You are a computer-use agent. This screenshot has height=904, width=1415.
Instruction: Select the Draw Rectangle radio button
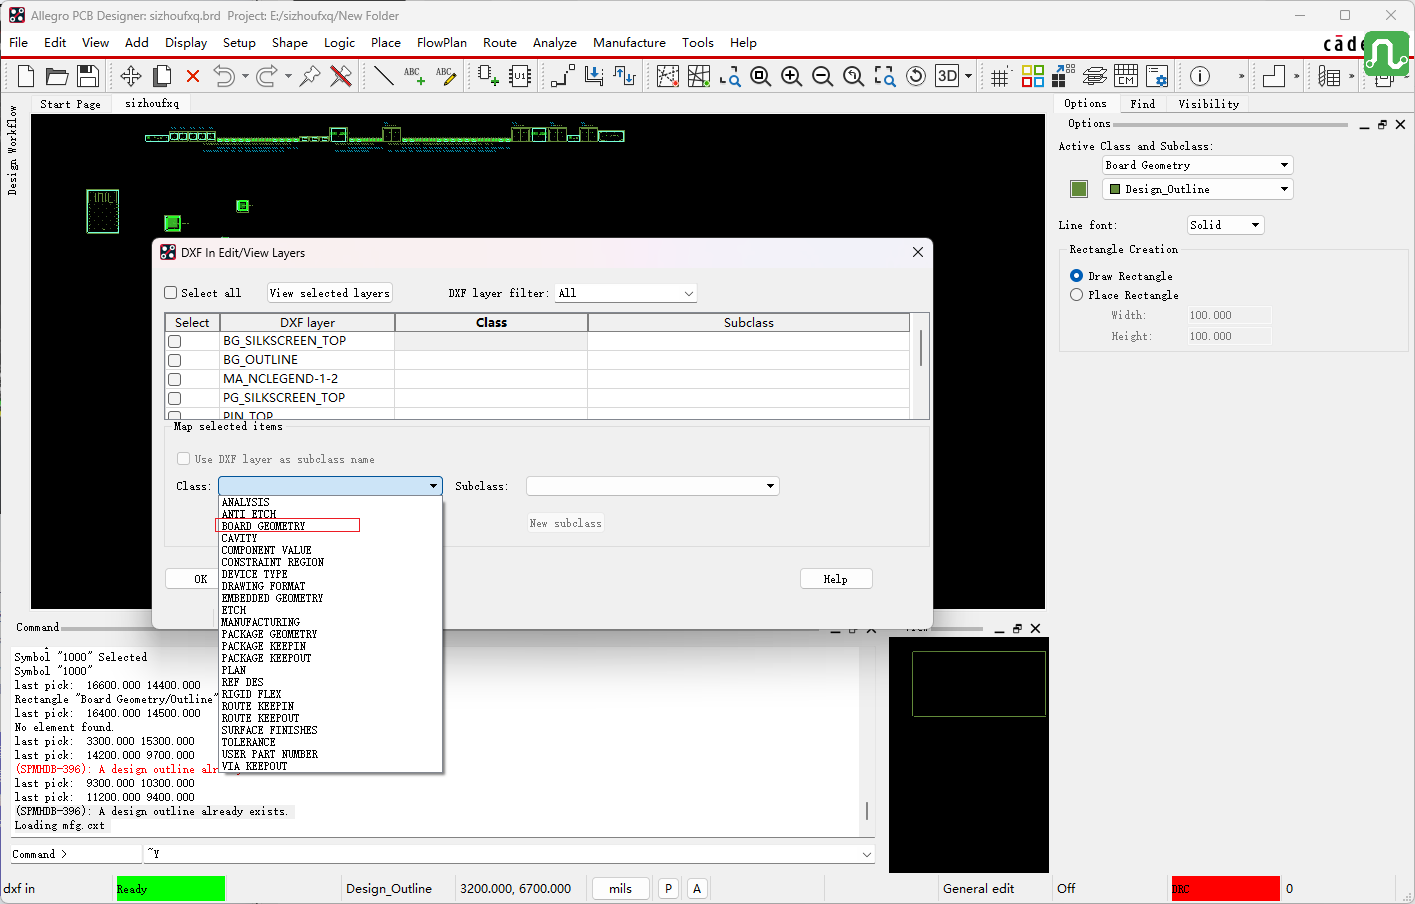coord(1076,276)
